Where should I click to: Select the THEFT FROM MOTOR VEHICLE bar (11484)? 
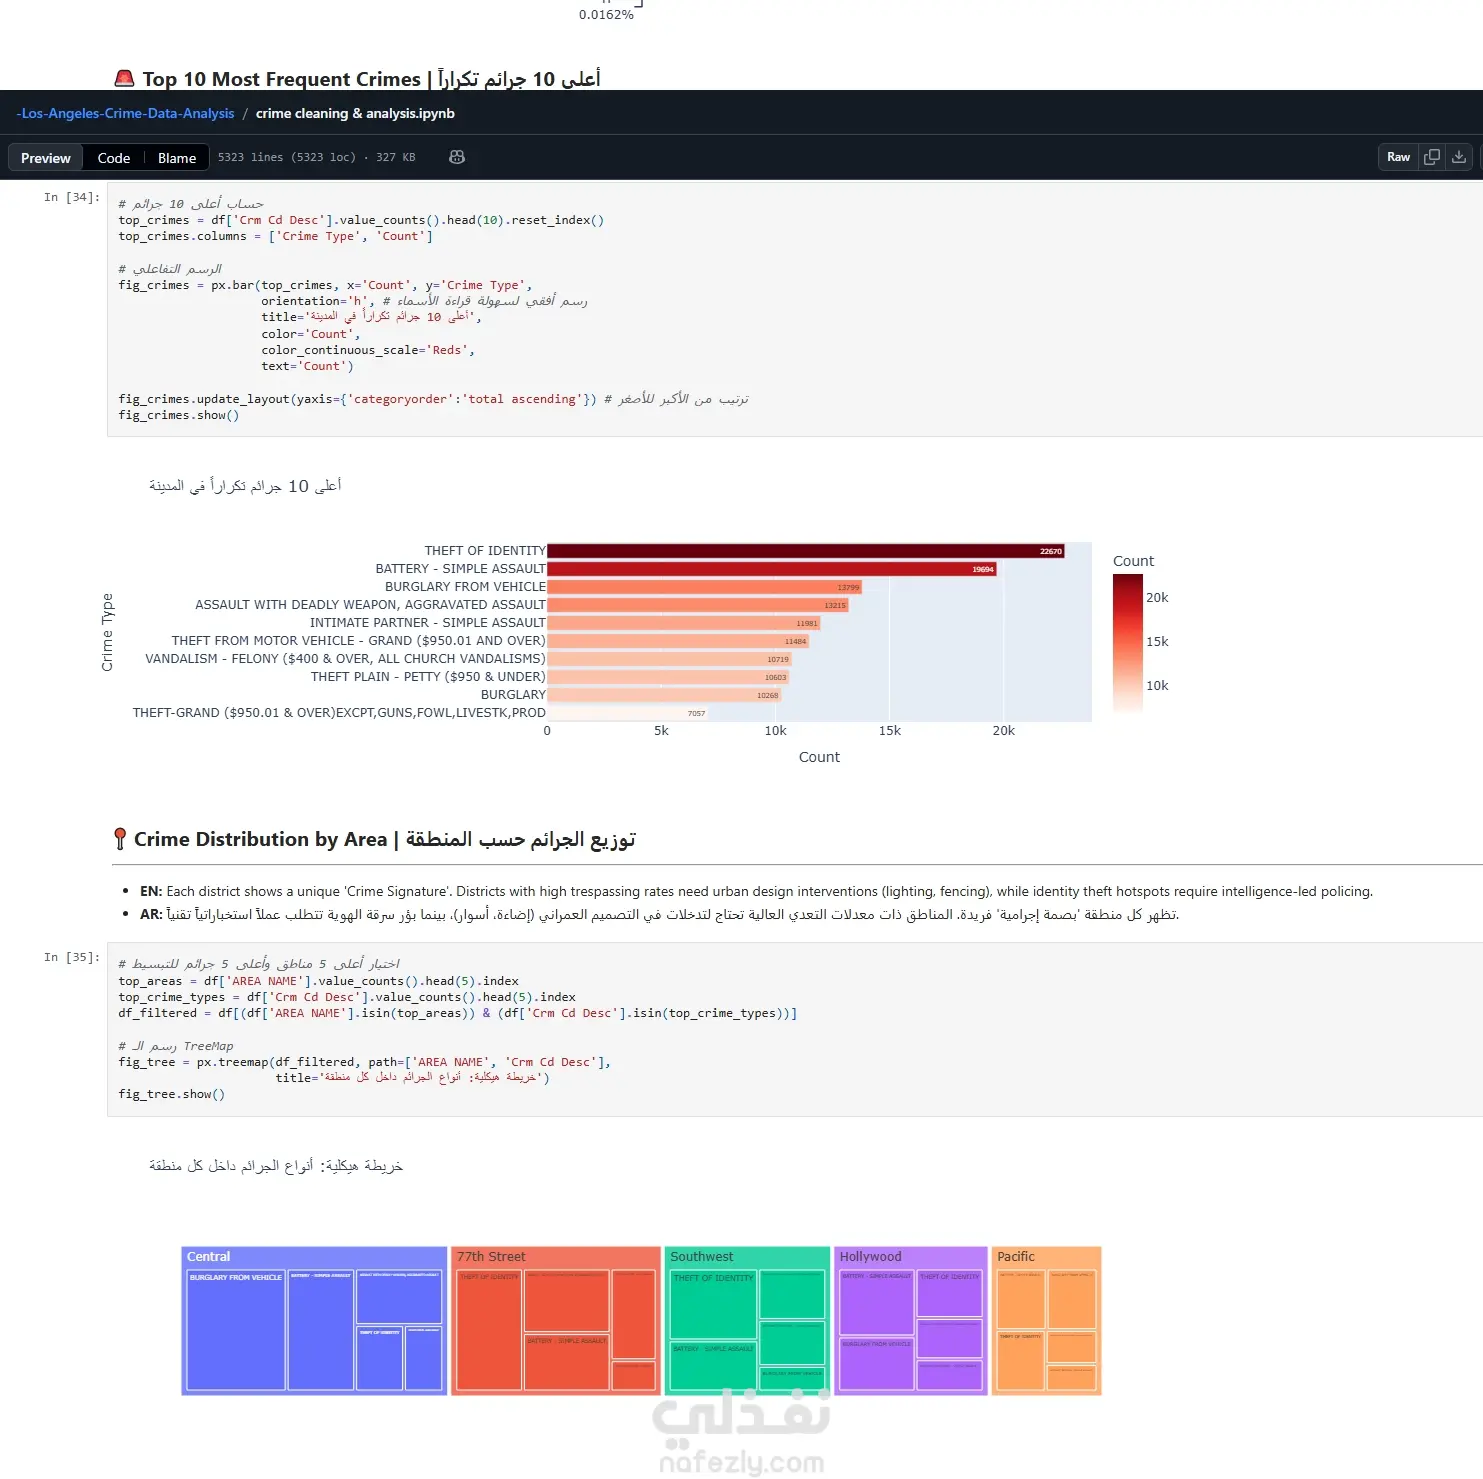[678, 641]
